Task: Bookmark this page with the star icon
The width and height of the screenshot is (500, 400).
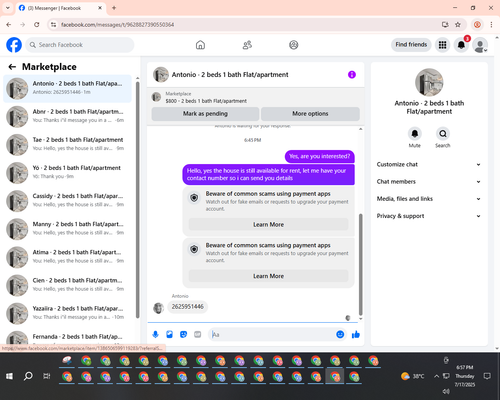Action: click(458, 25)
